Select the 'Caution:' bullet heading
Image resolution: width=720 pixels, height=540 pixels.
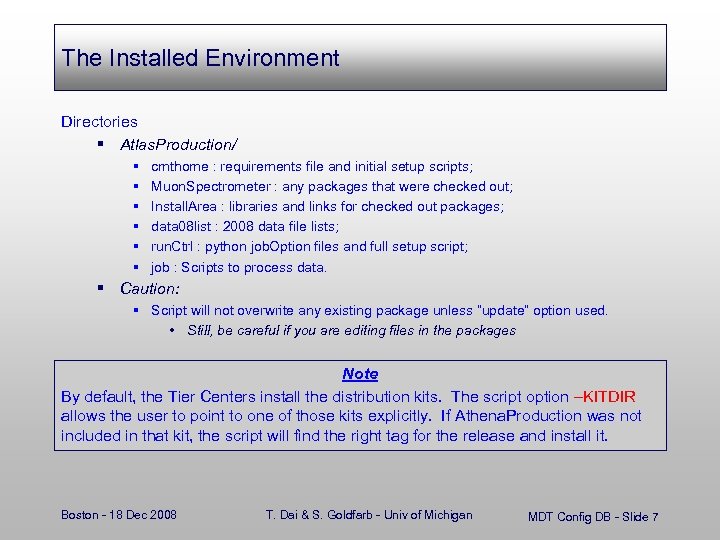click(x=150, y=288)
